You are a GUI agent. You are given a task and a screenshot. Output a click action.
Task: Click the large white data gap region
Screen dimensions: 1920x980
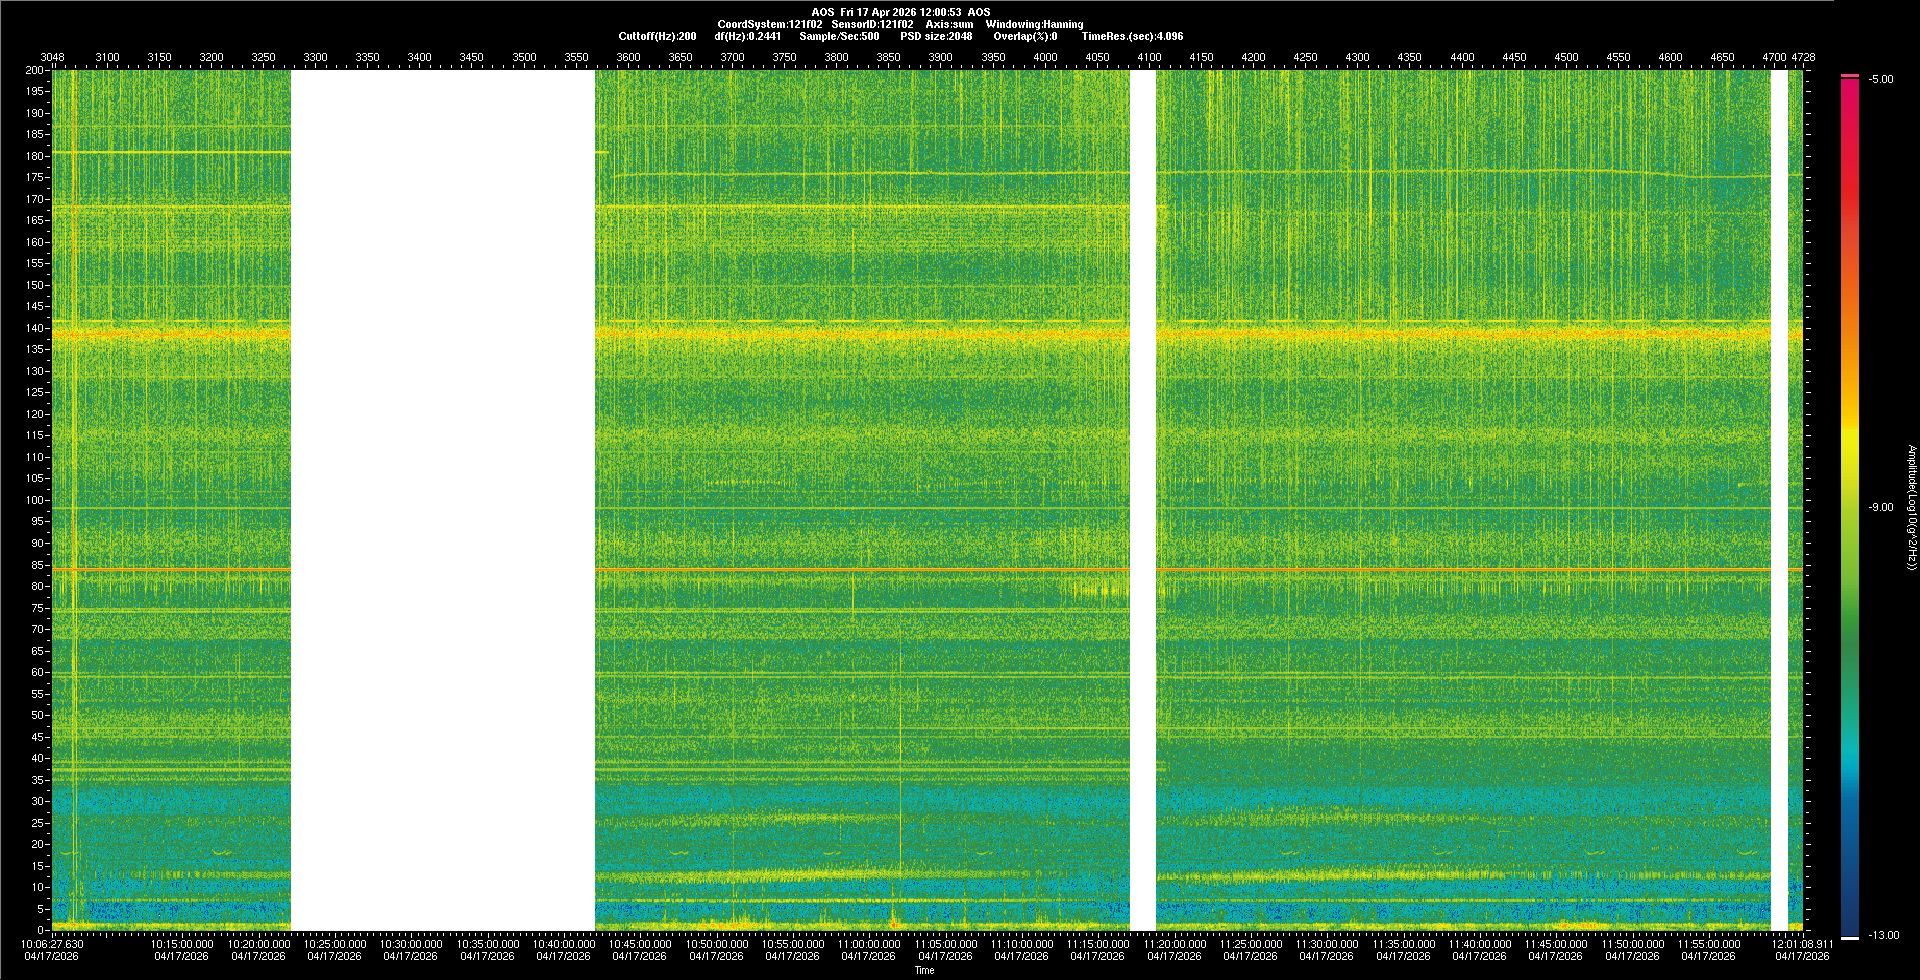pyautogui.click(x=442, y=500)
